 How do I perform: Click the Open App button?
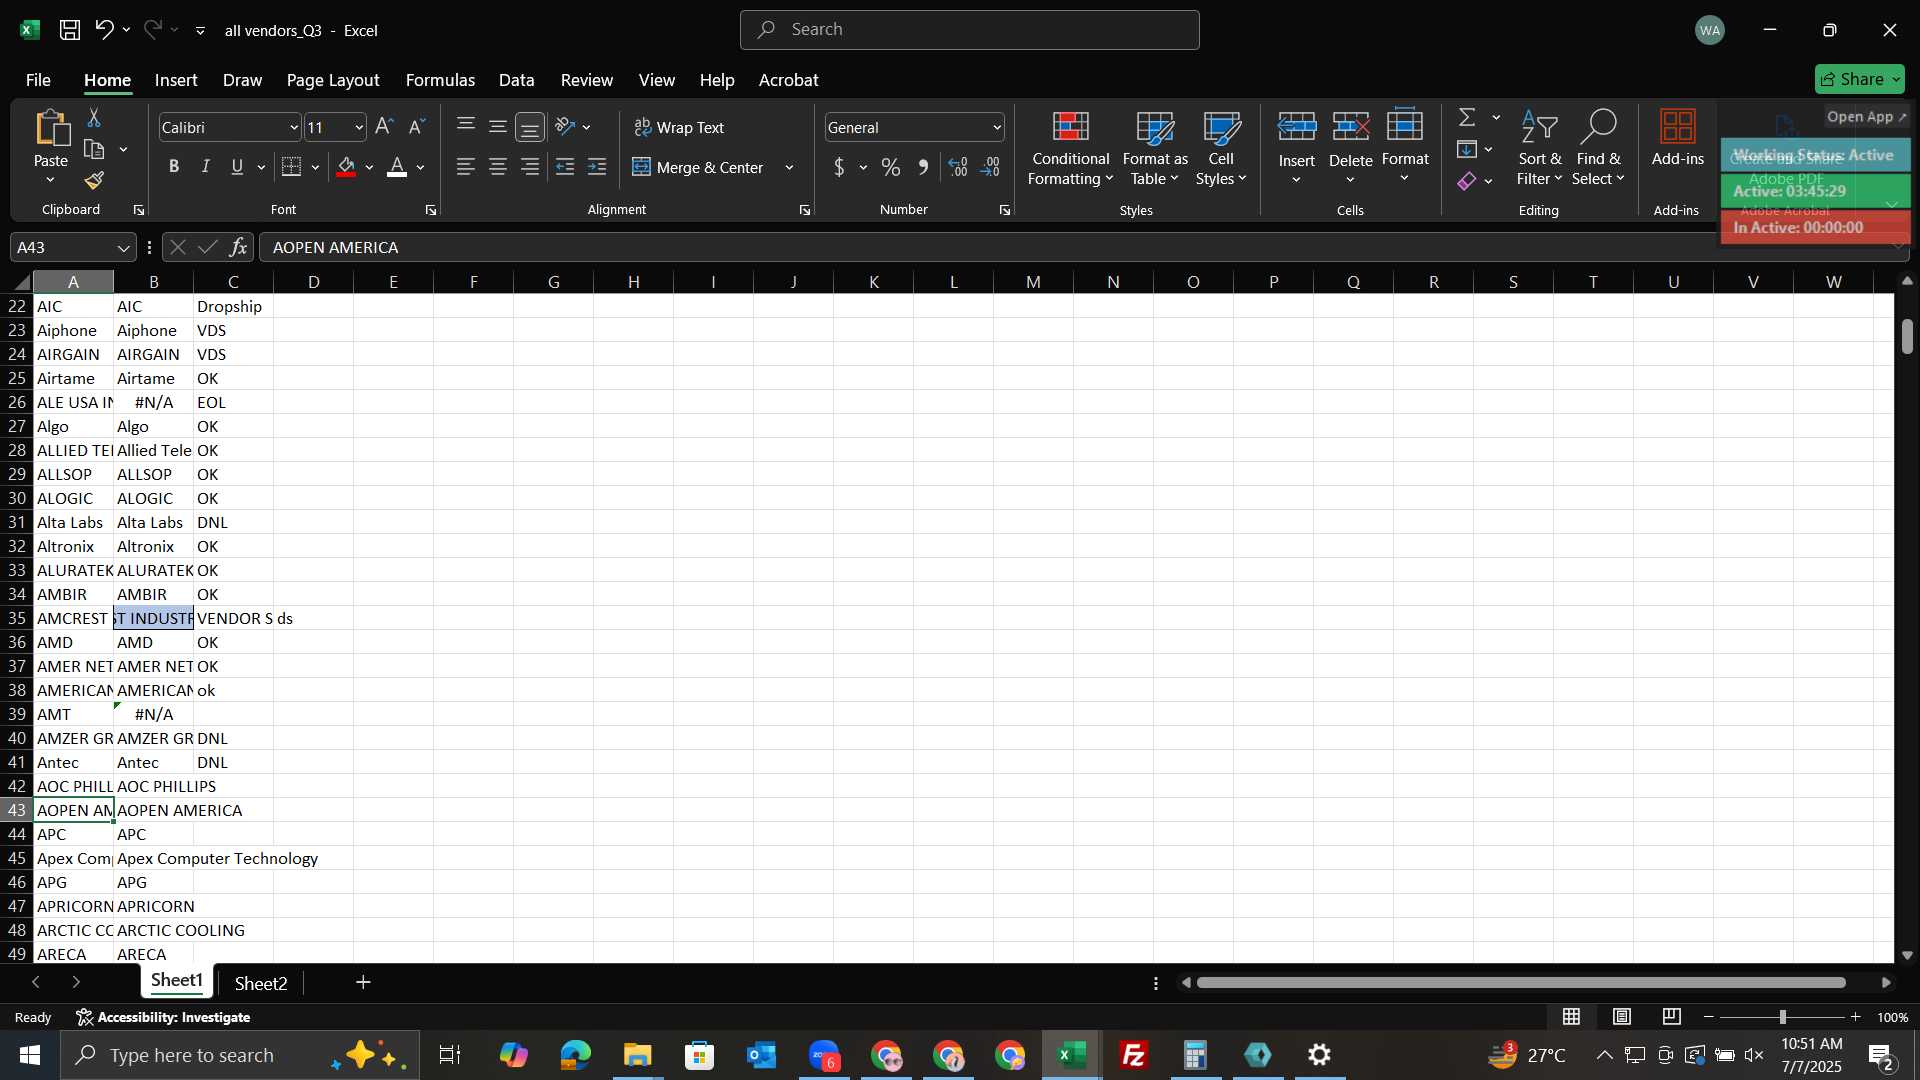point(1866,117)
